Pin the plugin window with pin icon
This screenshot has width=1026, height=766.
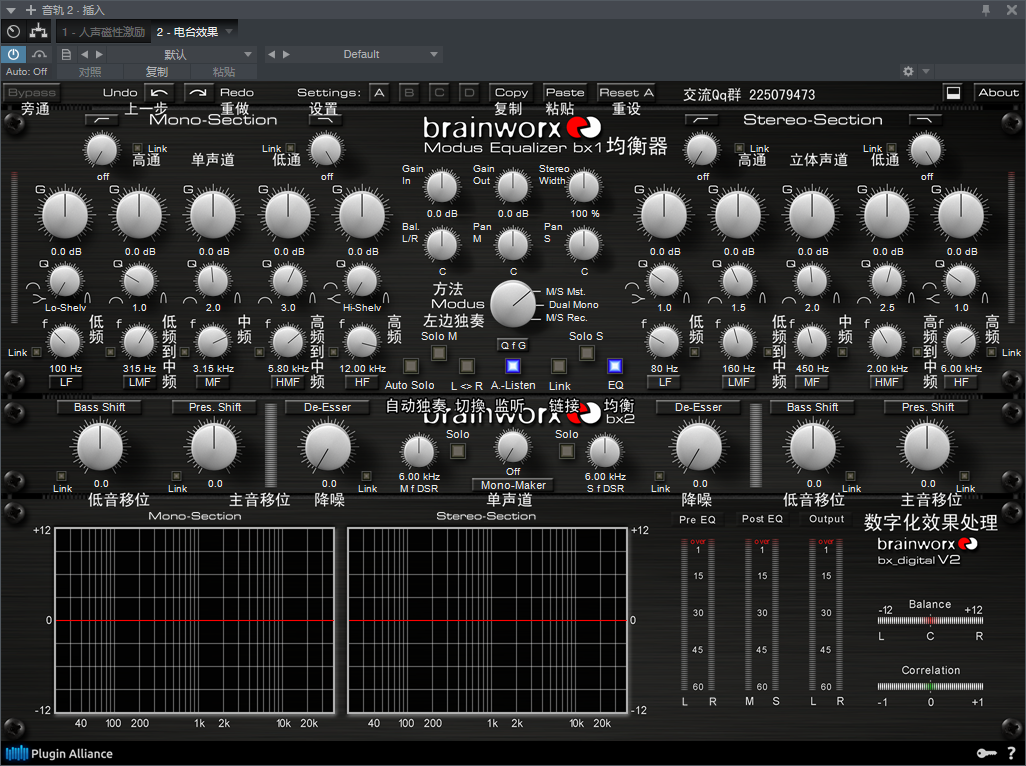pos(986,10)
